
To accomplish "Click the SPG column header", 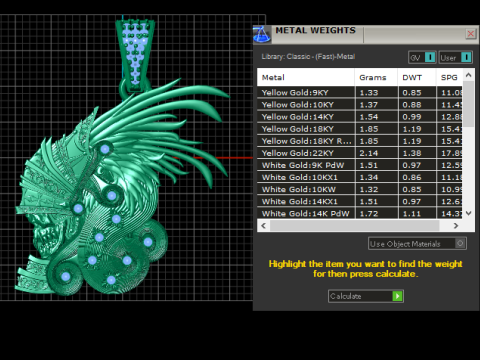I will pos(449,77).
